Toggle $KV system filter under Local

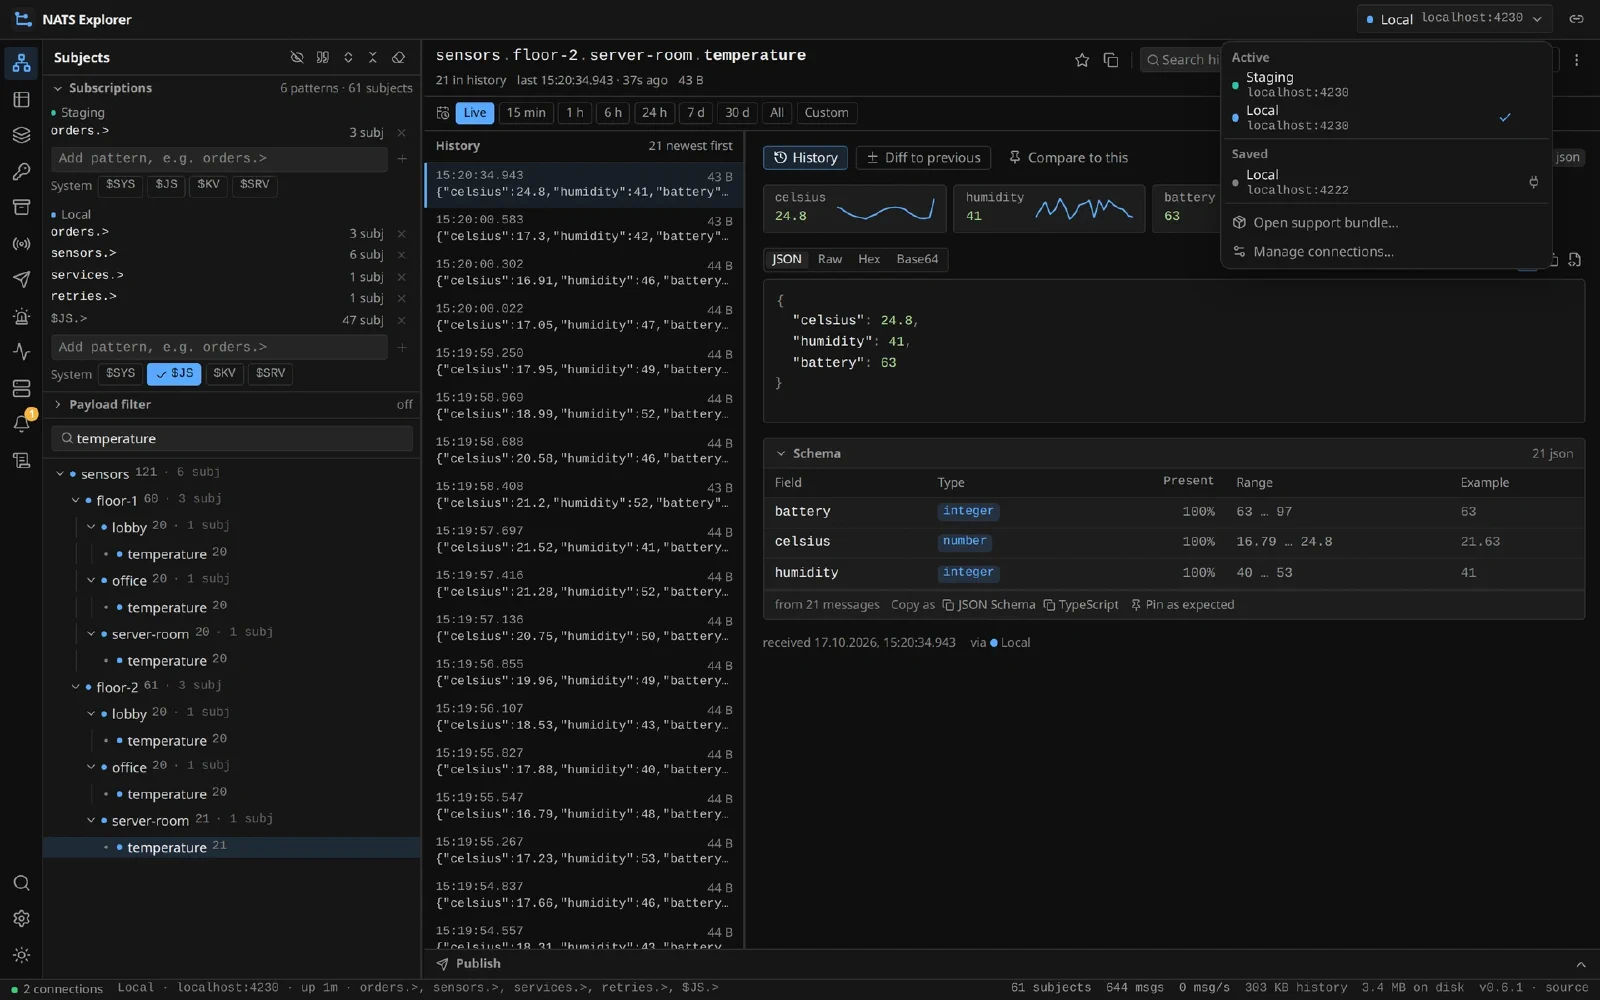point(225,374)
